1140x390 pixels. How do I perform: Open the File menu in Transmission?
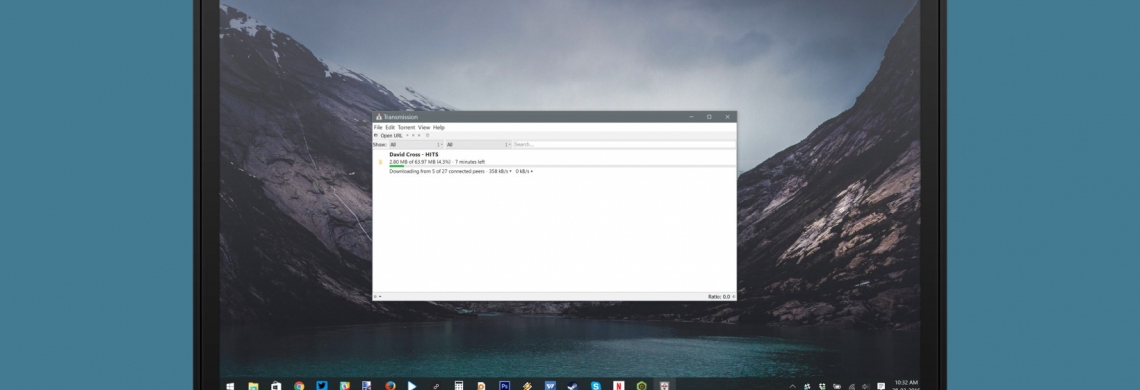pos(377,127)
